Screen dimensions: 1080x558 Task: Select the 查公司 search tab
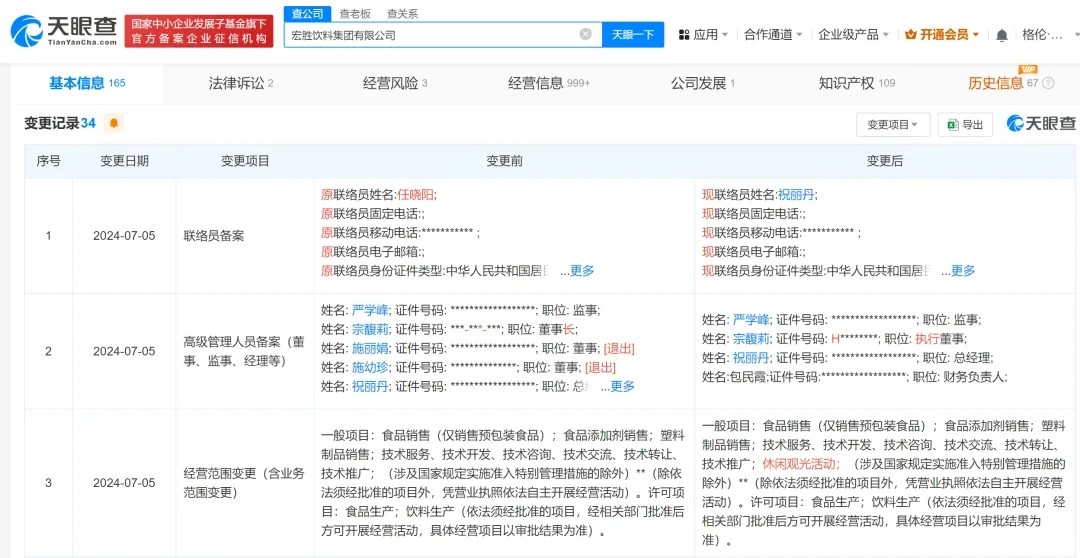tap(307, 14)
